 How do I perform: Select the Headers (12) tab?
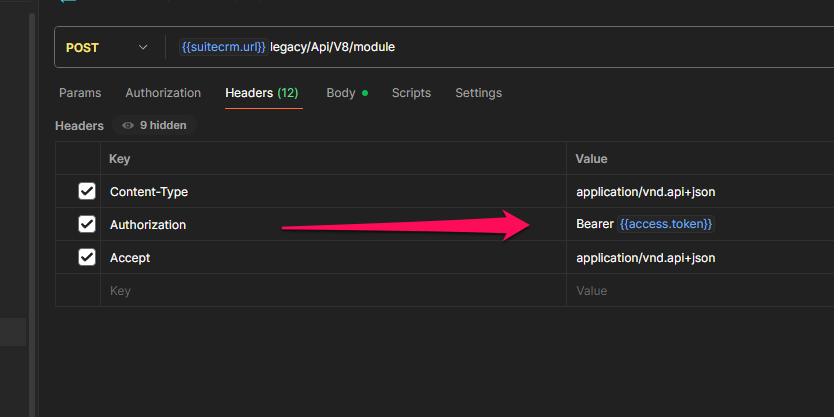[x=261, y=93]
